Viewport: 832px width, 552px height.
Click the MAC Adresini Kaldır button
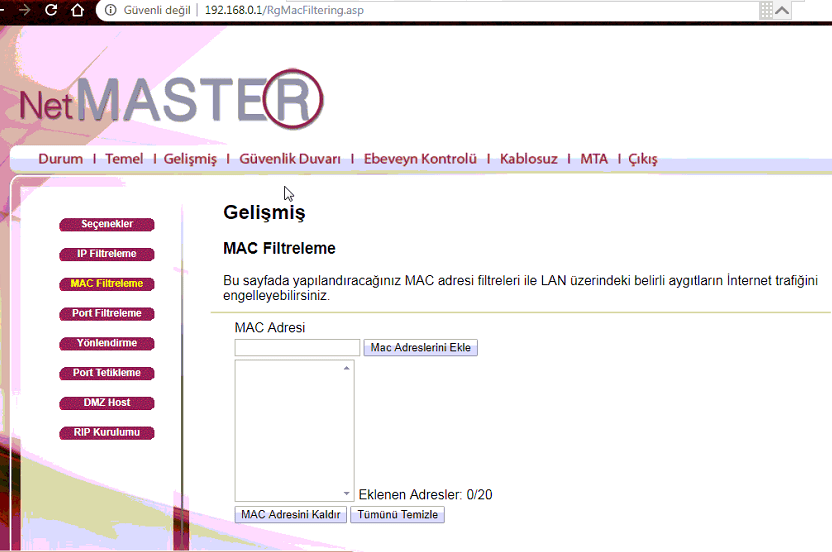pos(291,514)
